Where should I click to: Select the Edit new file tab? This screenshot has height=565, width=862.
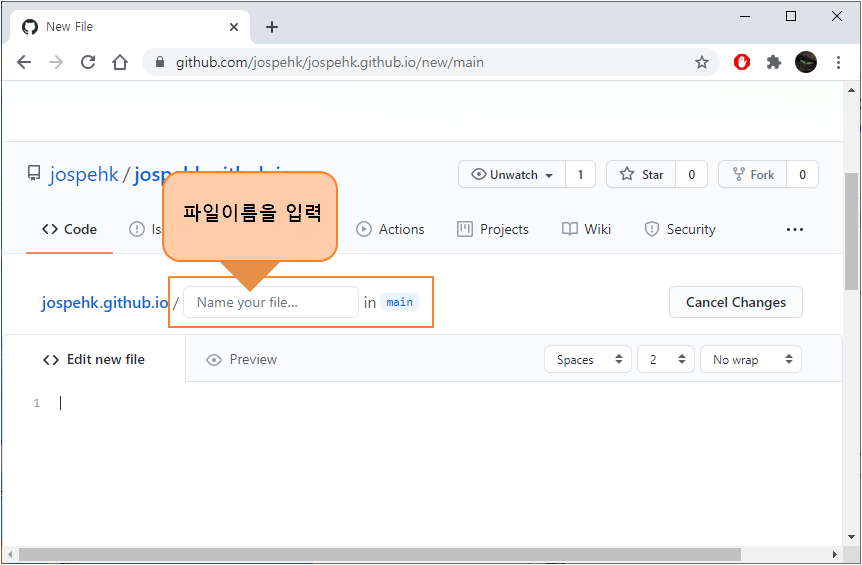(x=94, y=359)
